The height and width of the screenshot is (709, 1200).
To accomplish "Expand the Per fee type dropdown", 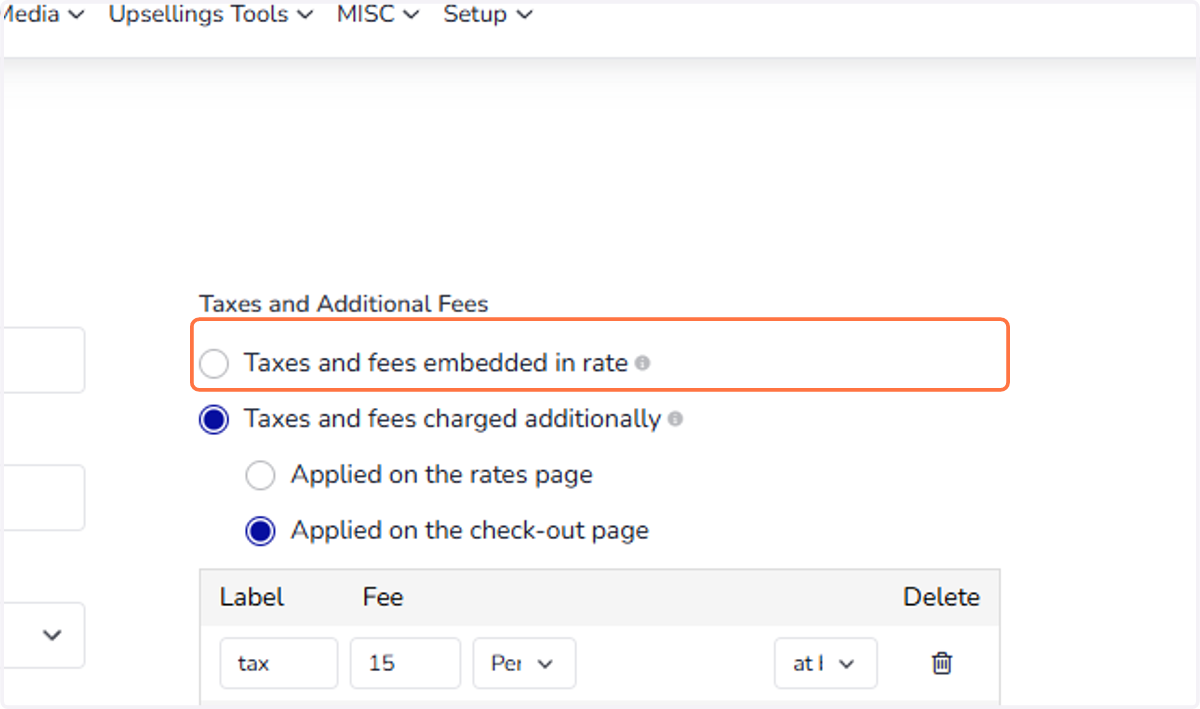I will [524, 663].
